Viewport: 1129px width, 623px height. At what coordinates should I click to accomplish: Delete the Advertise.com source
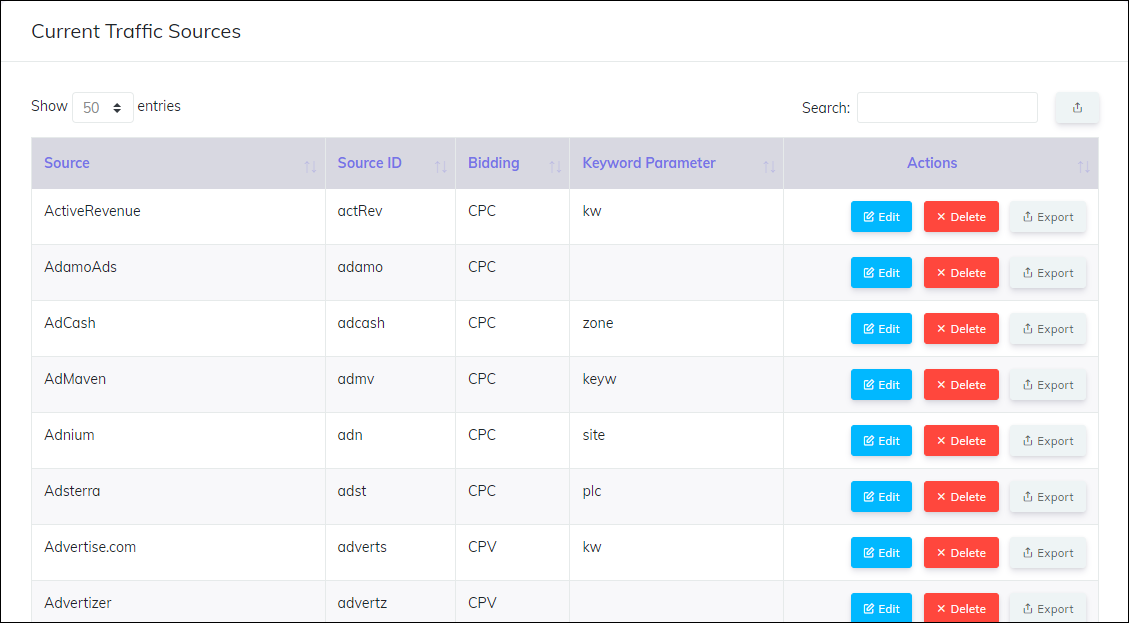point(961,552)
